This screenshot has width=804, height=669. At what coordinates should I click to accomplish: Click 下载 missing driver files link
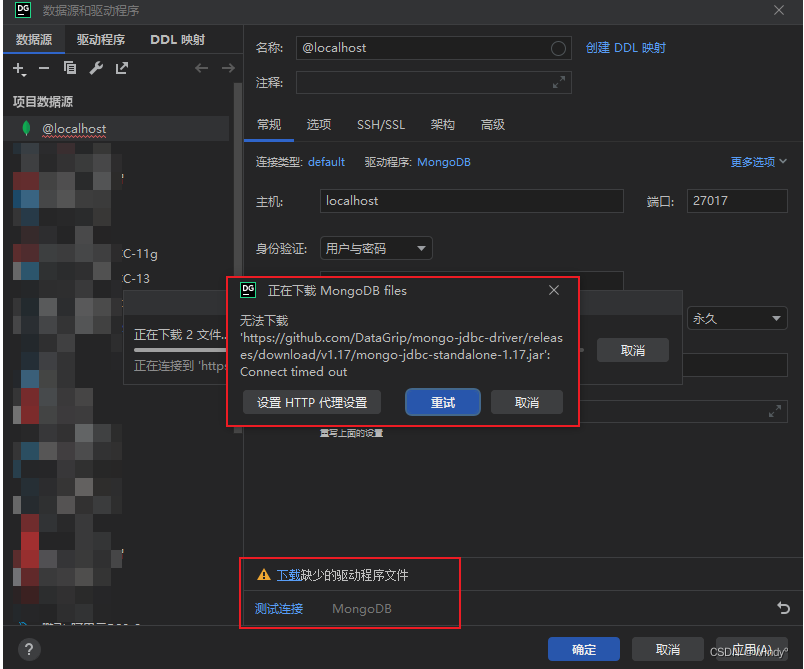[289, 575]
